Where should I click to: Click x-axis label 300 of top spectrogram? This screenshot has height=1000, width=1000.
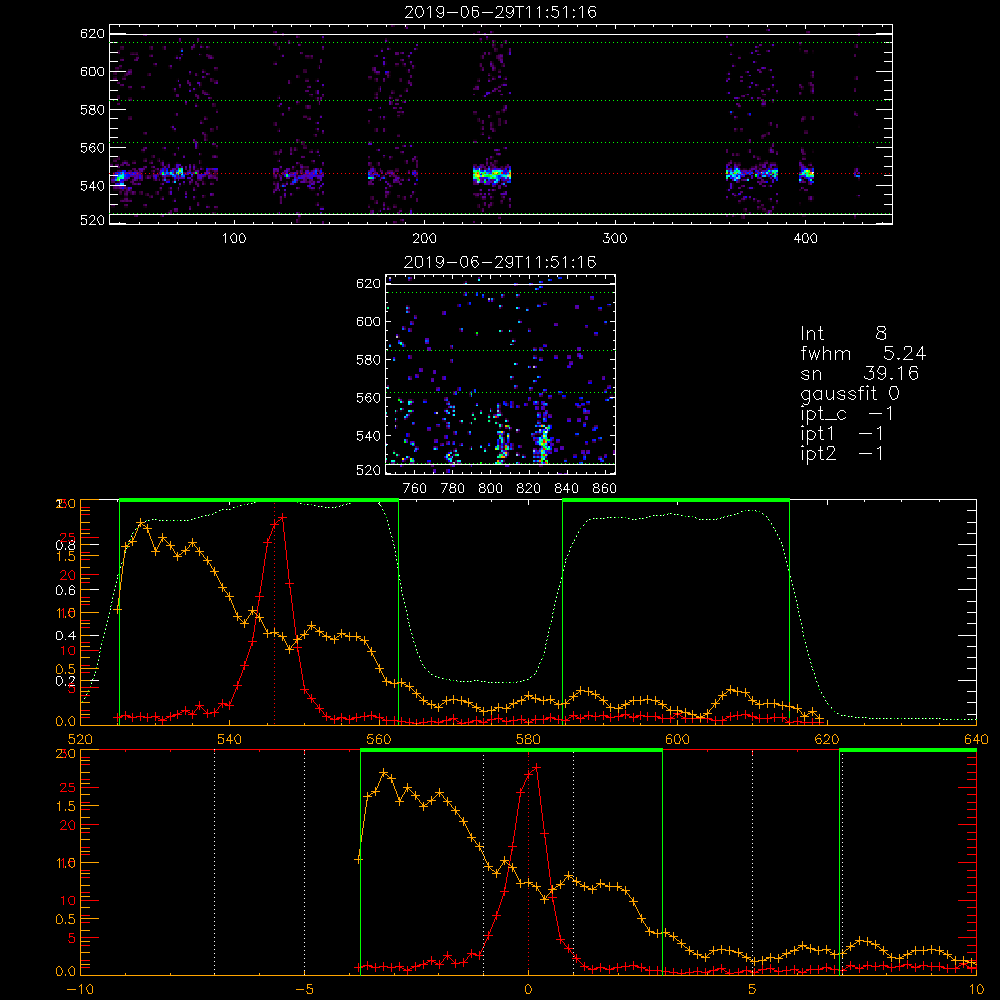coord(615,239)
